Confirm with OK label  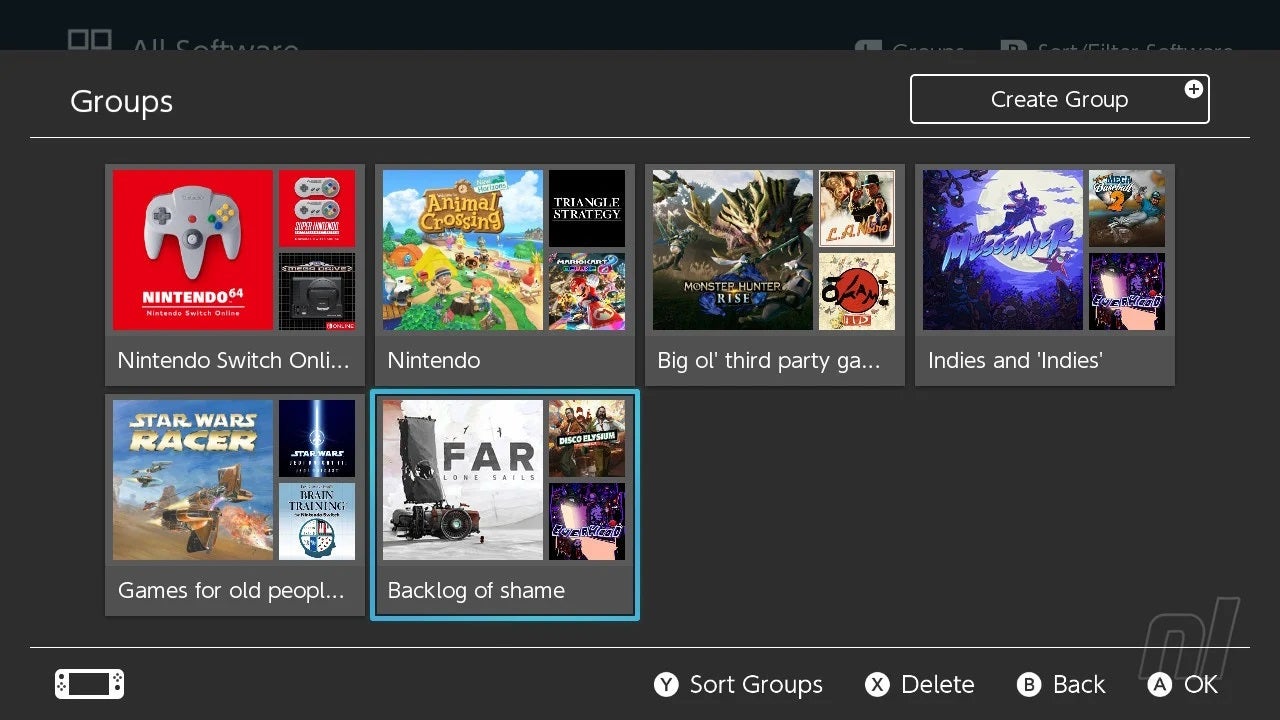point(1201,684)
